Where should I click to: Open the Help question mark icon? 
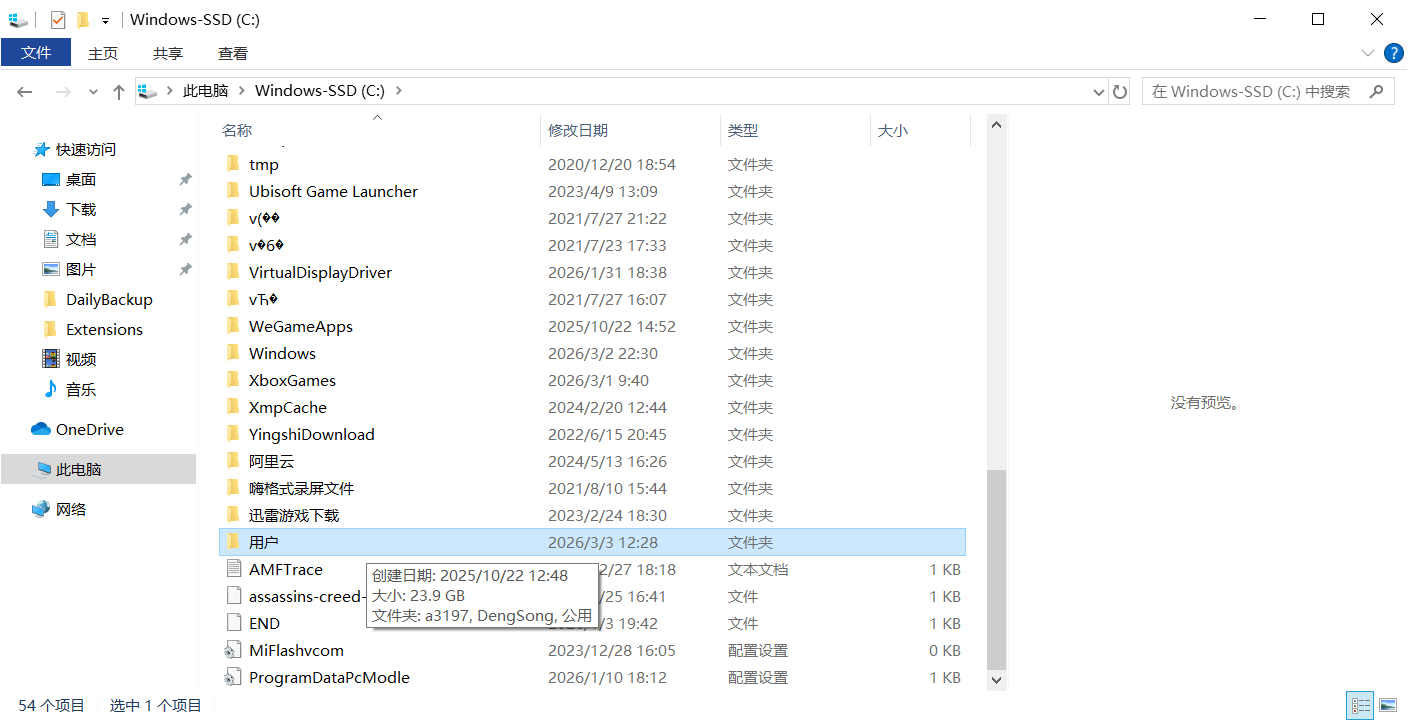tap(1393, 53)
